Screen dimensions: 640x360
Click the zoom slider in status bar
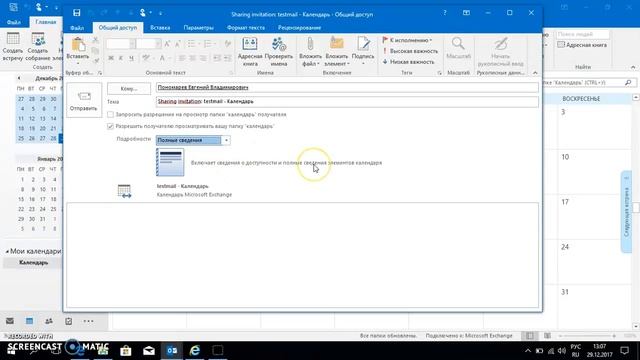(587, 336)
